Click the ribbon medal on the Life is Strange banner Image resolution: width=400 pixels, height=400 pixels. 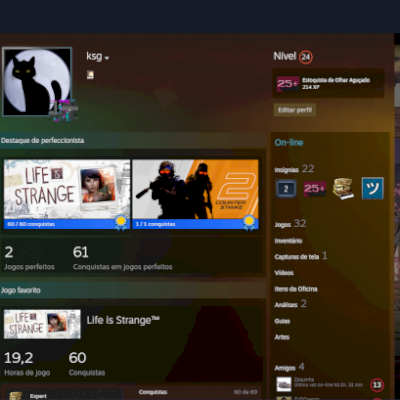(x=121, y=223)
